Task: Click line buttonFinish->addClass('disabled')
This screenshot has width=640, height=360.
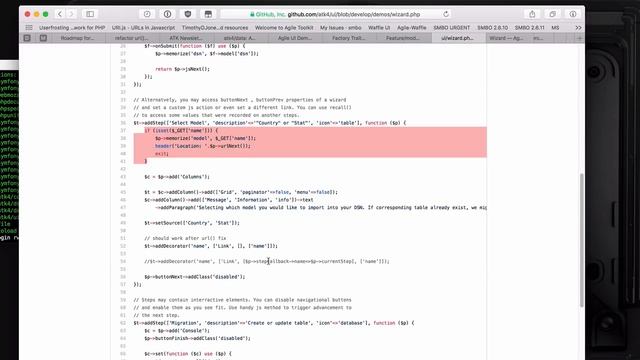Action: (x=197, y=338)
